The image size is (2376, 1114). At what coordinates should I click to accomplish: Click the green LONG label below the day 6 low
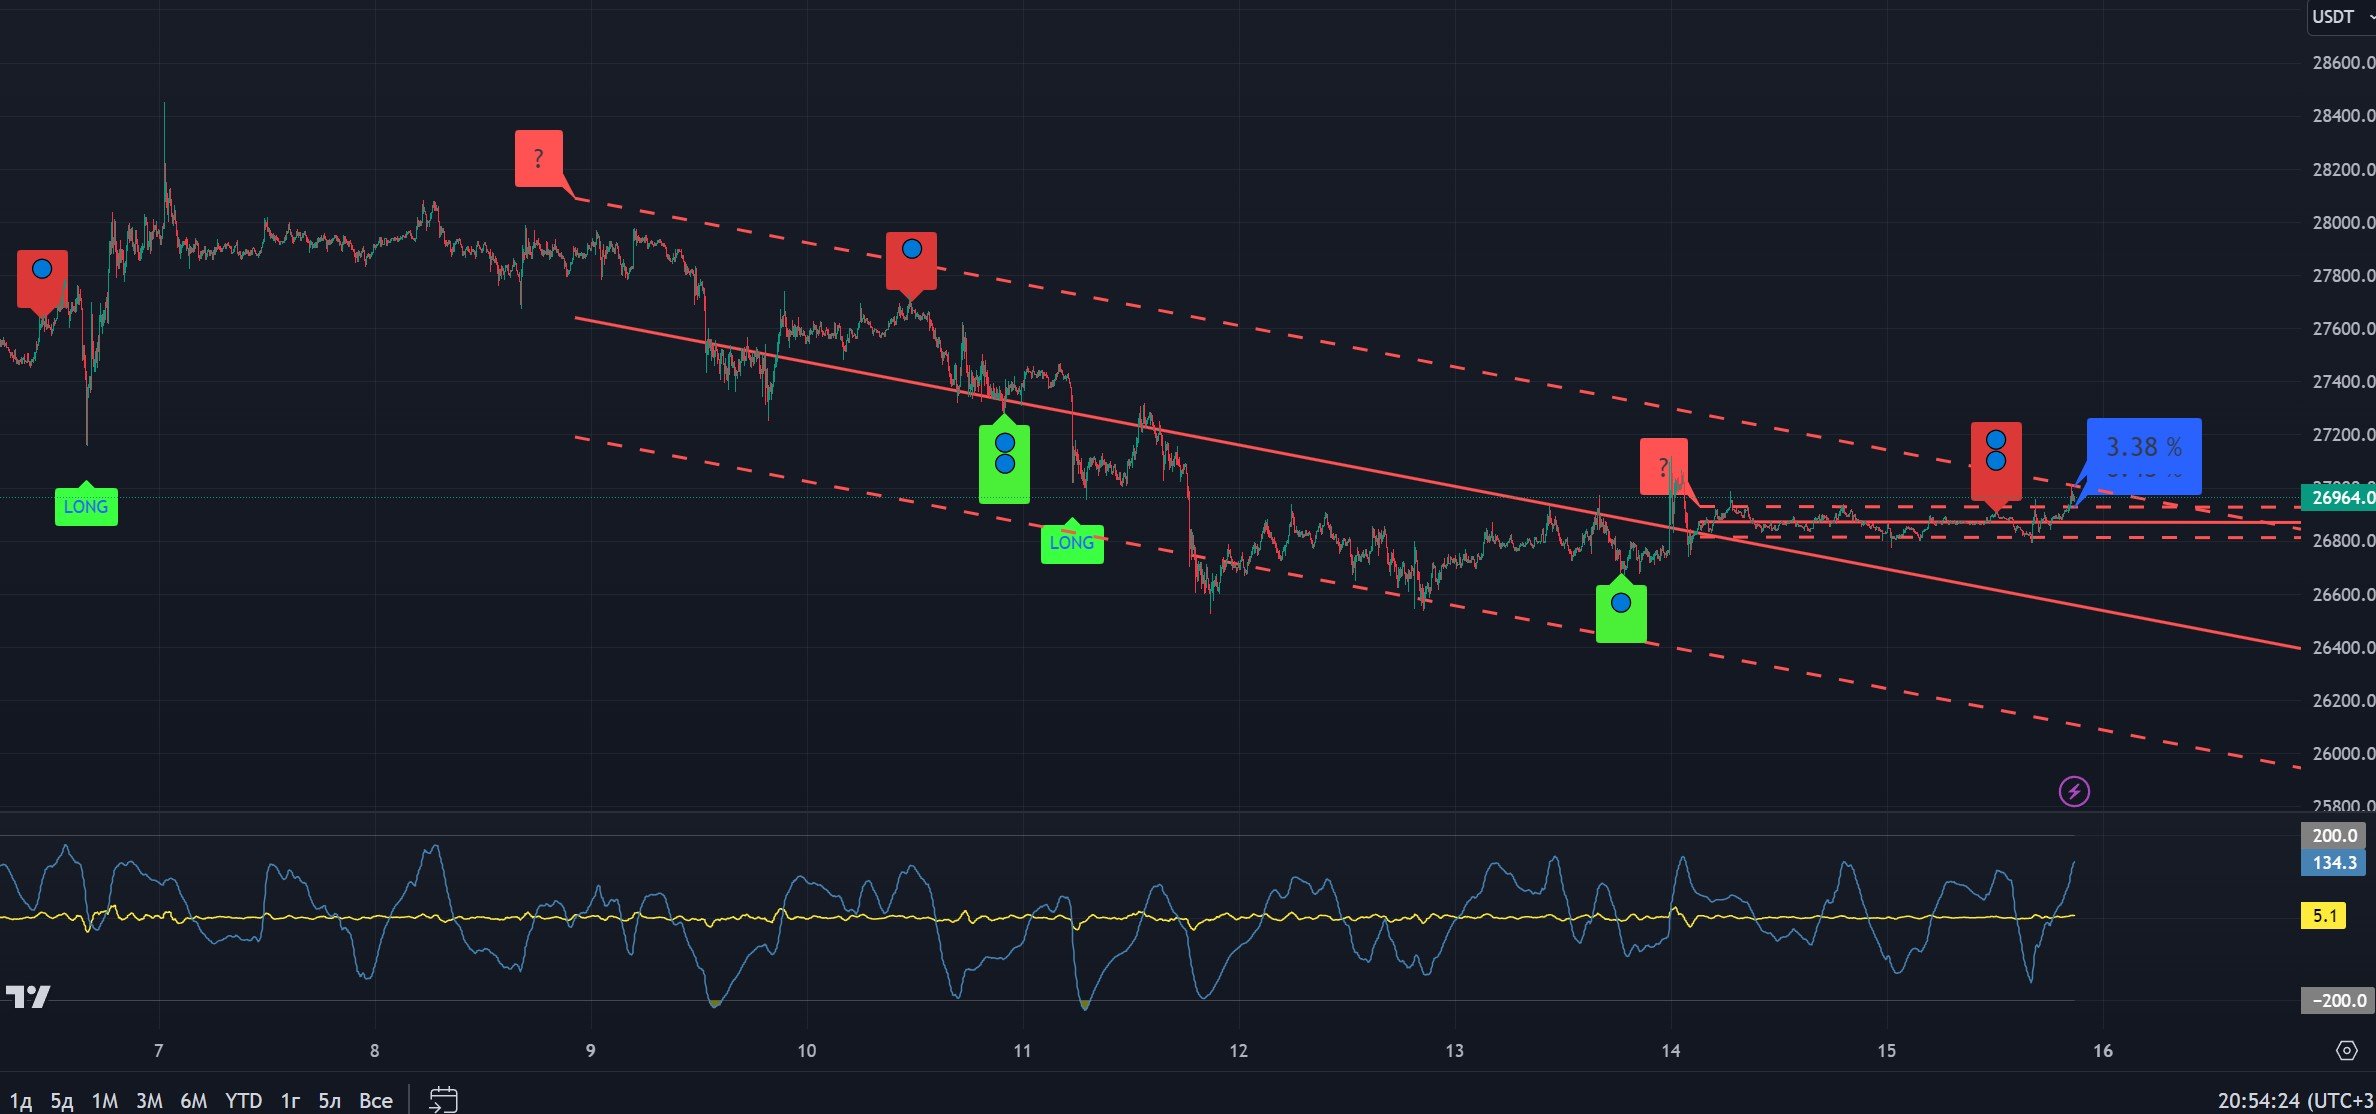(86, 507)
